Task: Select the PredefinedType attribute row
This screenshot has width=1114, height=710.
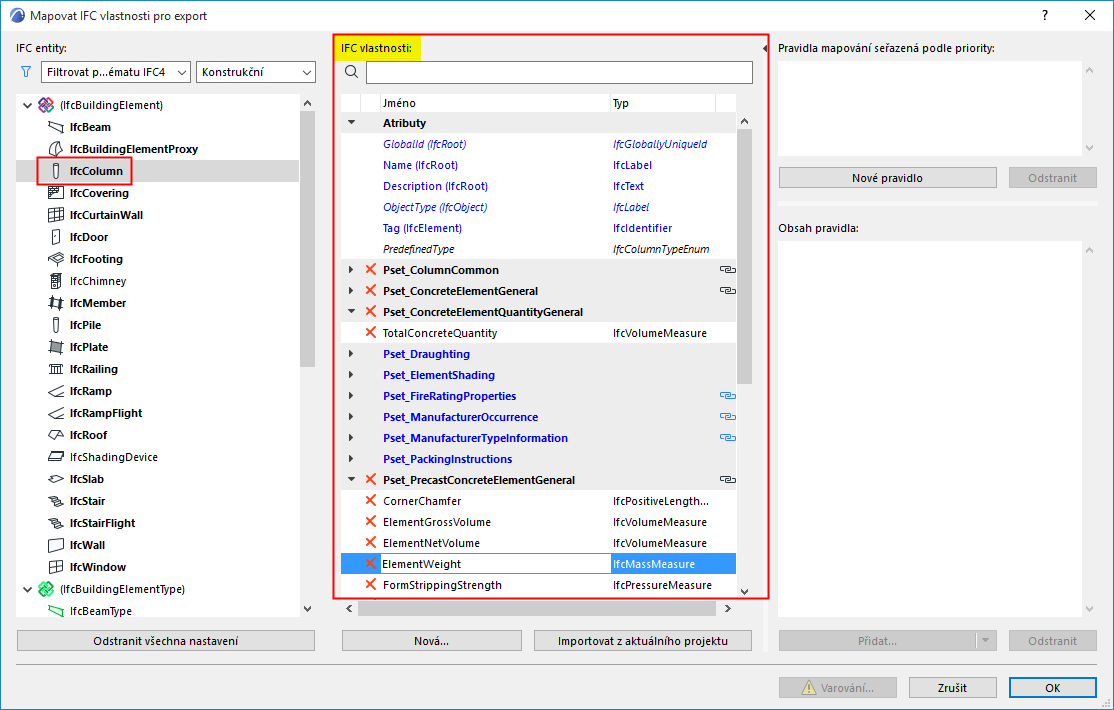Action: [x=539, y=249]
